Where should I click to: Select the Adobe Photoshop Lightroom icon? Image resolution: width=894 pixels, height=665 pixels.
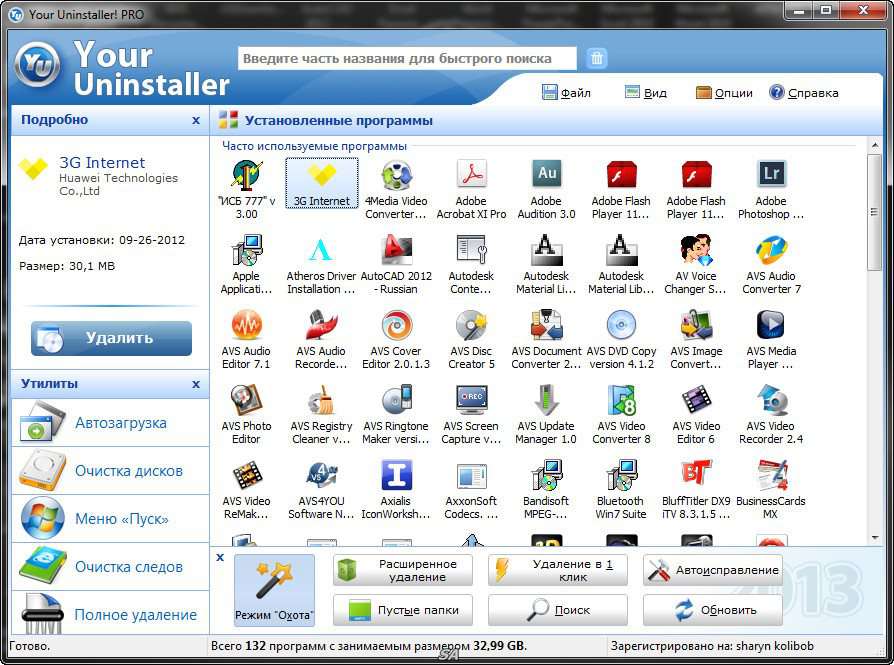[771, 175]
